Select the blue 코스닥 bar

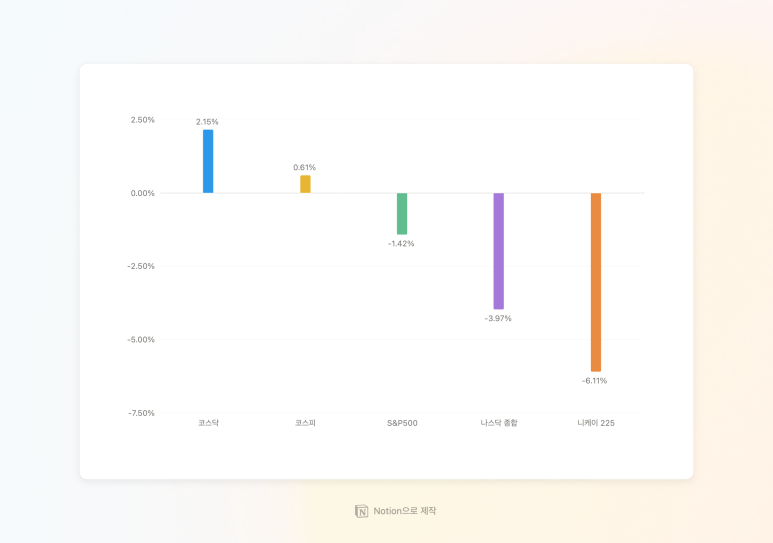[208, 161]
